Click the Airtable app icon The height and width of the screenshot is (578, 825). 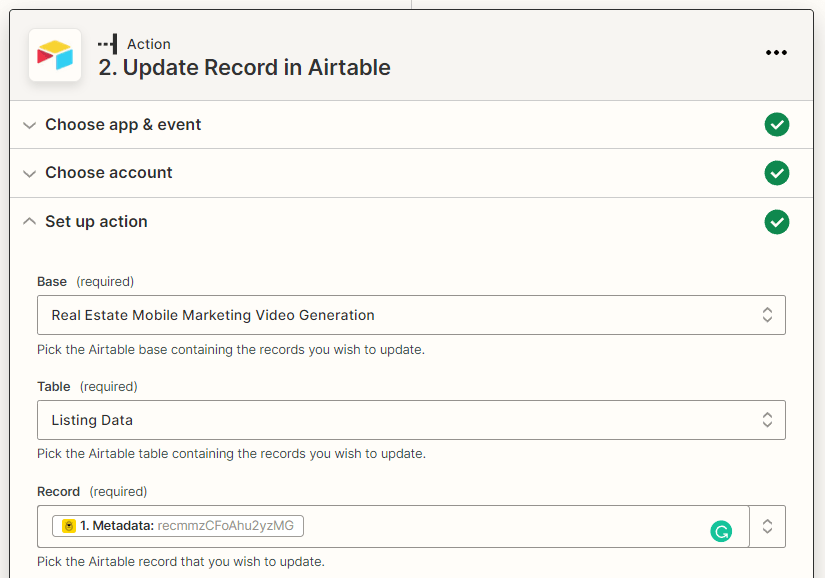click(55, 55)
